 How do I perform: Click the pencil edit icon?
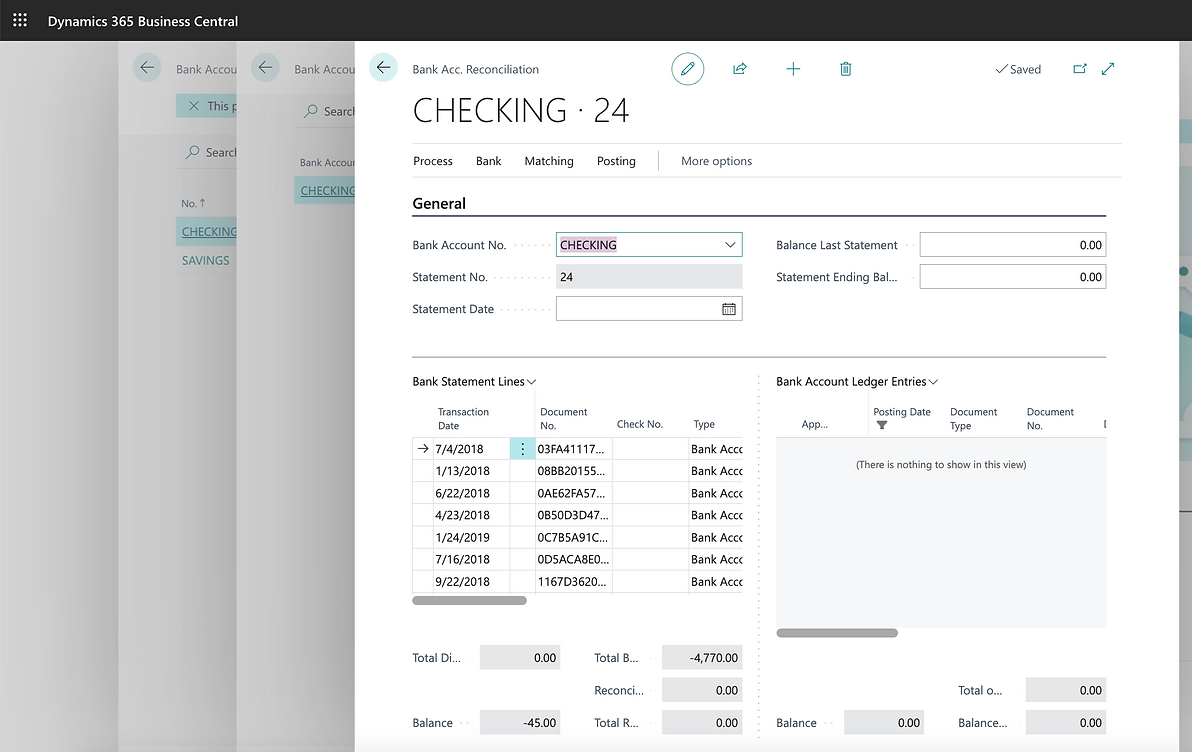click(x=687, y=69)
